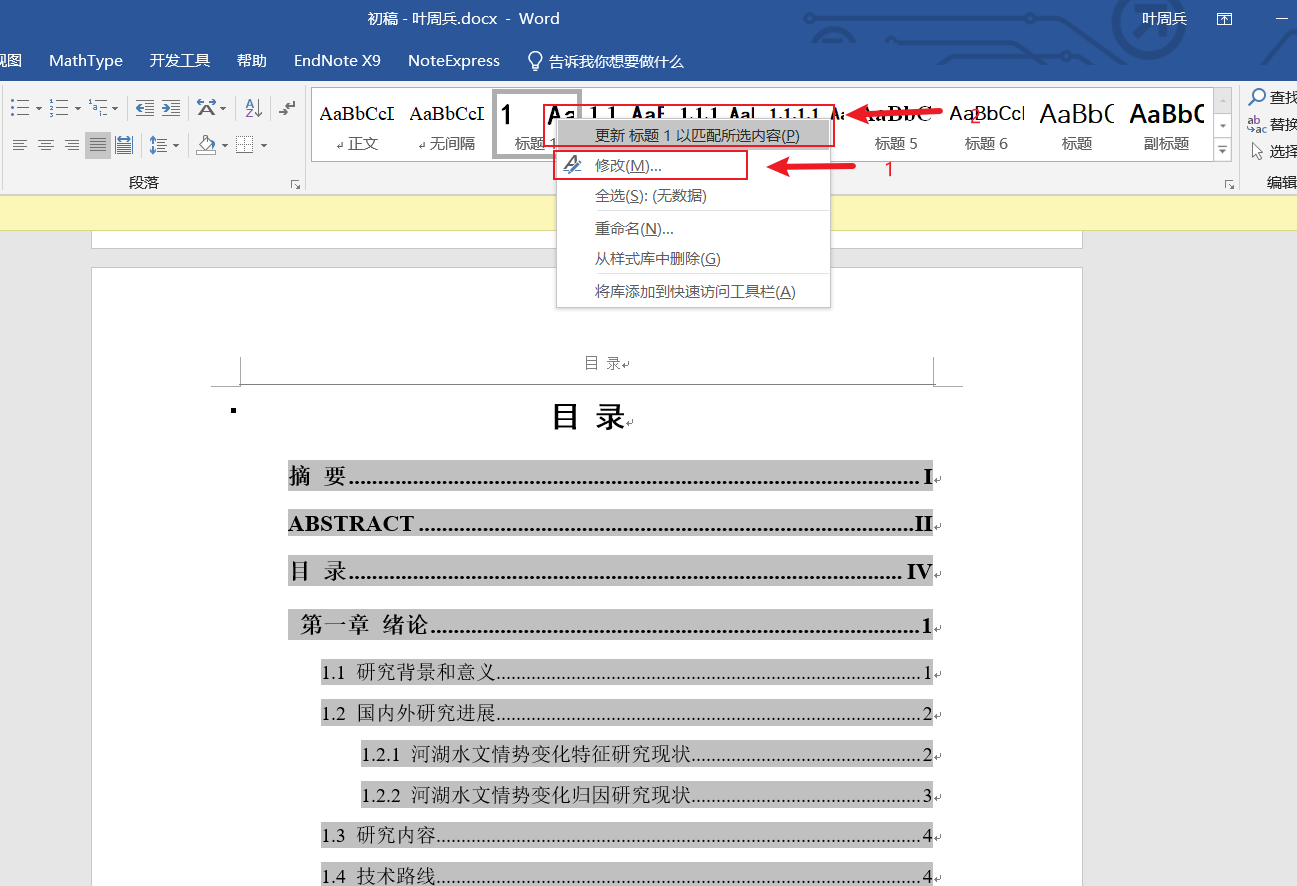This screenshot has height=886, width=1297.
Task: Choose 全选(S) from context menu
Action: [x=693, y=195]
